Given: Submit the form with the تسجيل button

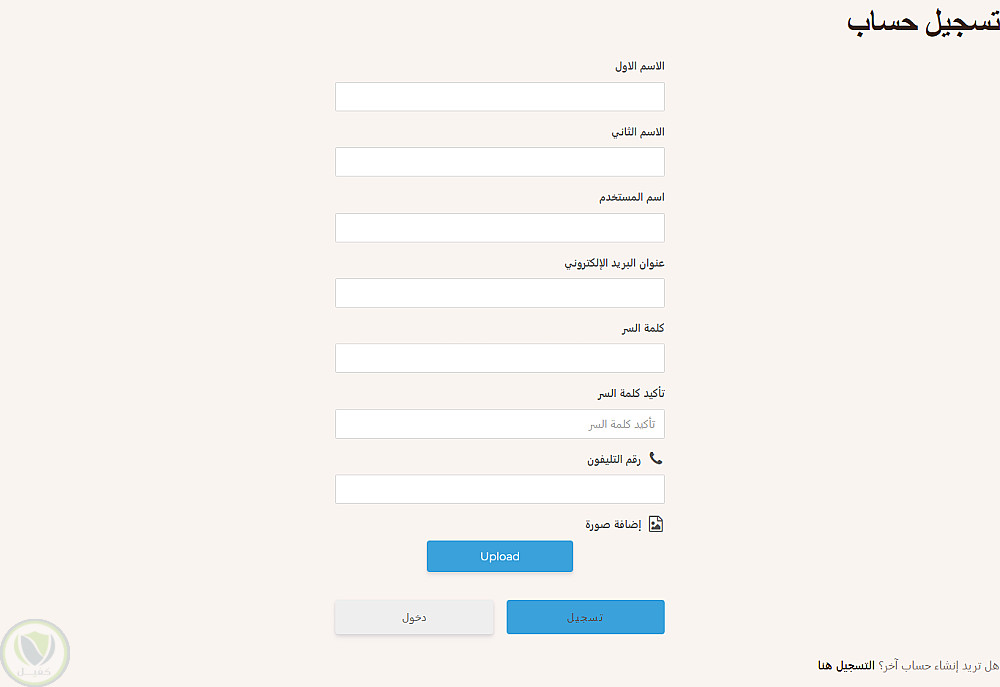Looking at the screenshot, I should (585, 617).
